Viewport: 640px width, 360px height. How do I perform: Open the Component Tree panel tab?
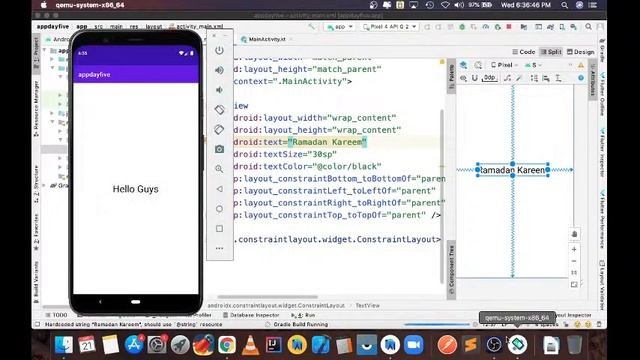coord(451,270)
